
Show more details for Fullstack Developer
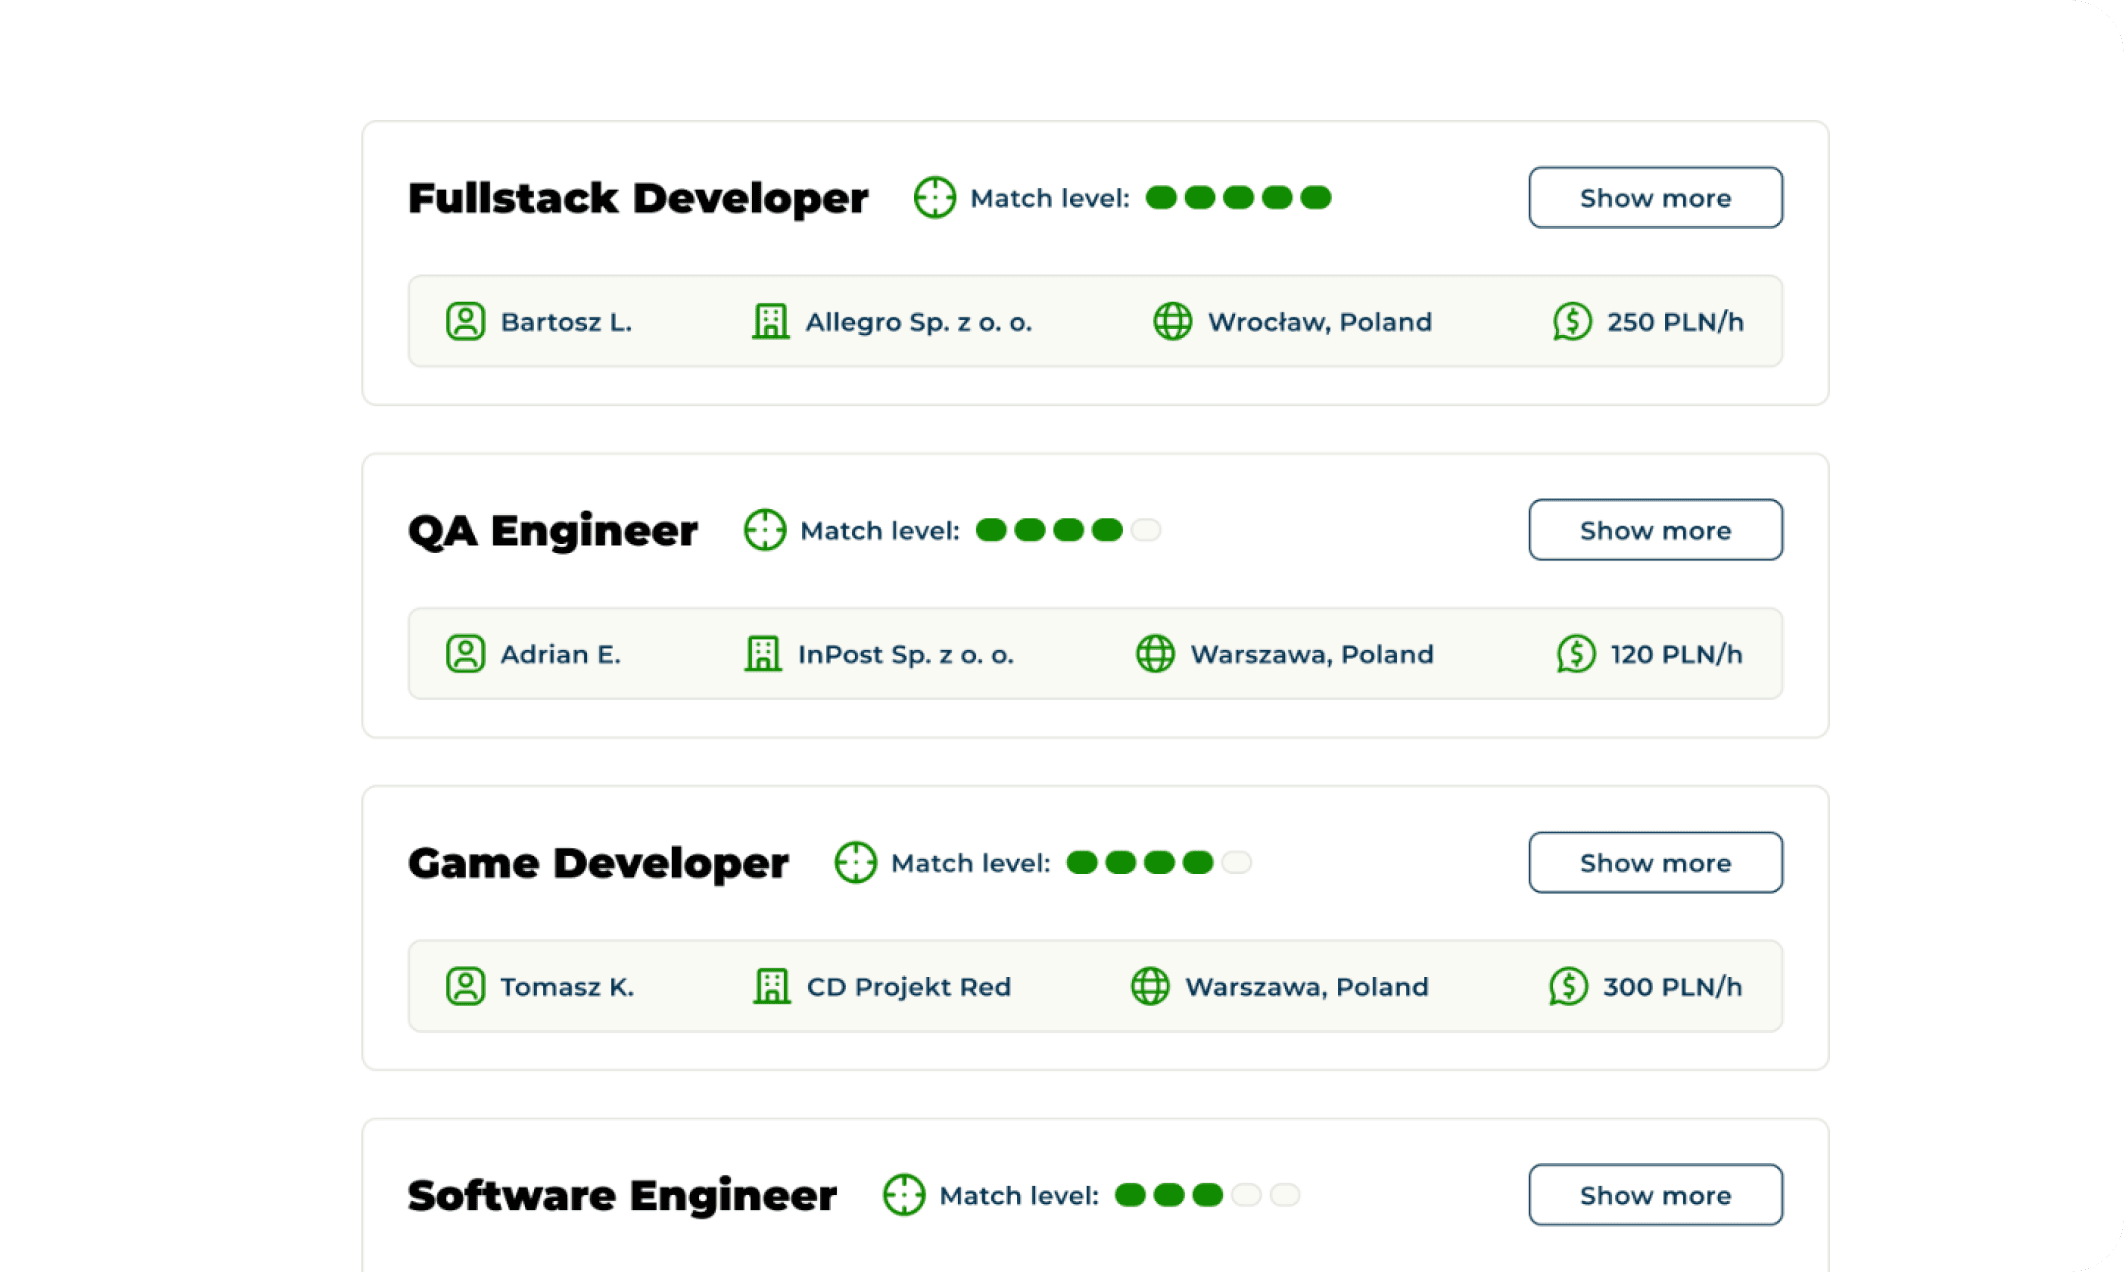[1655, 198]
